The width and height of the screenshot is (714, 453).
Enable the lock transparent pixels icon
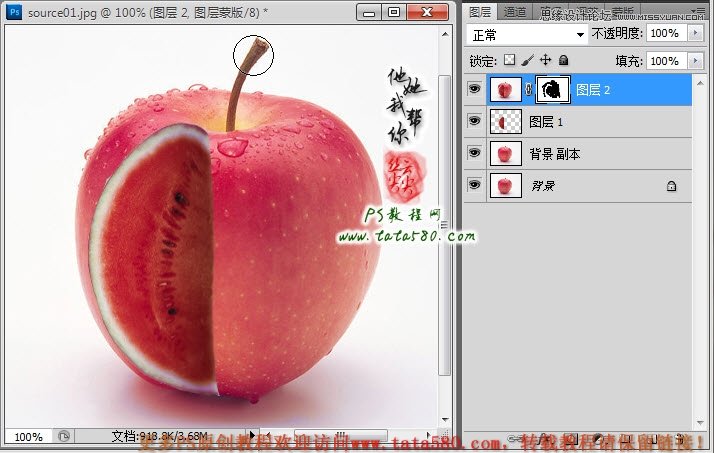tap(510, 60)
